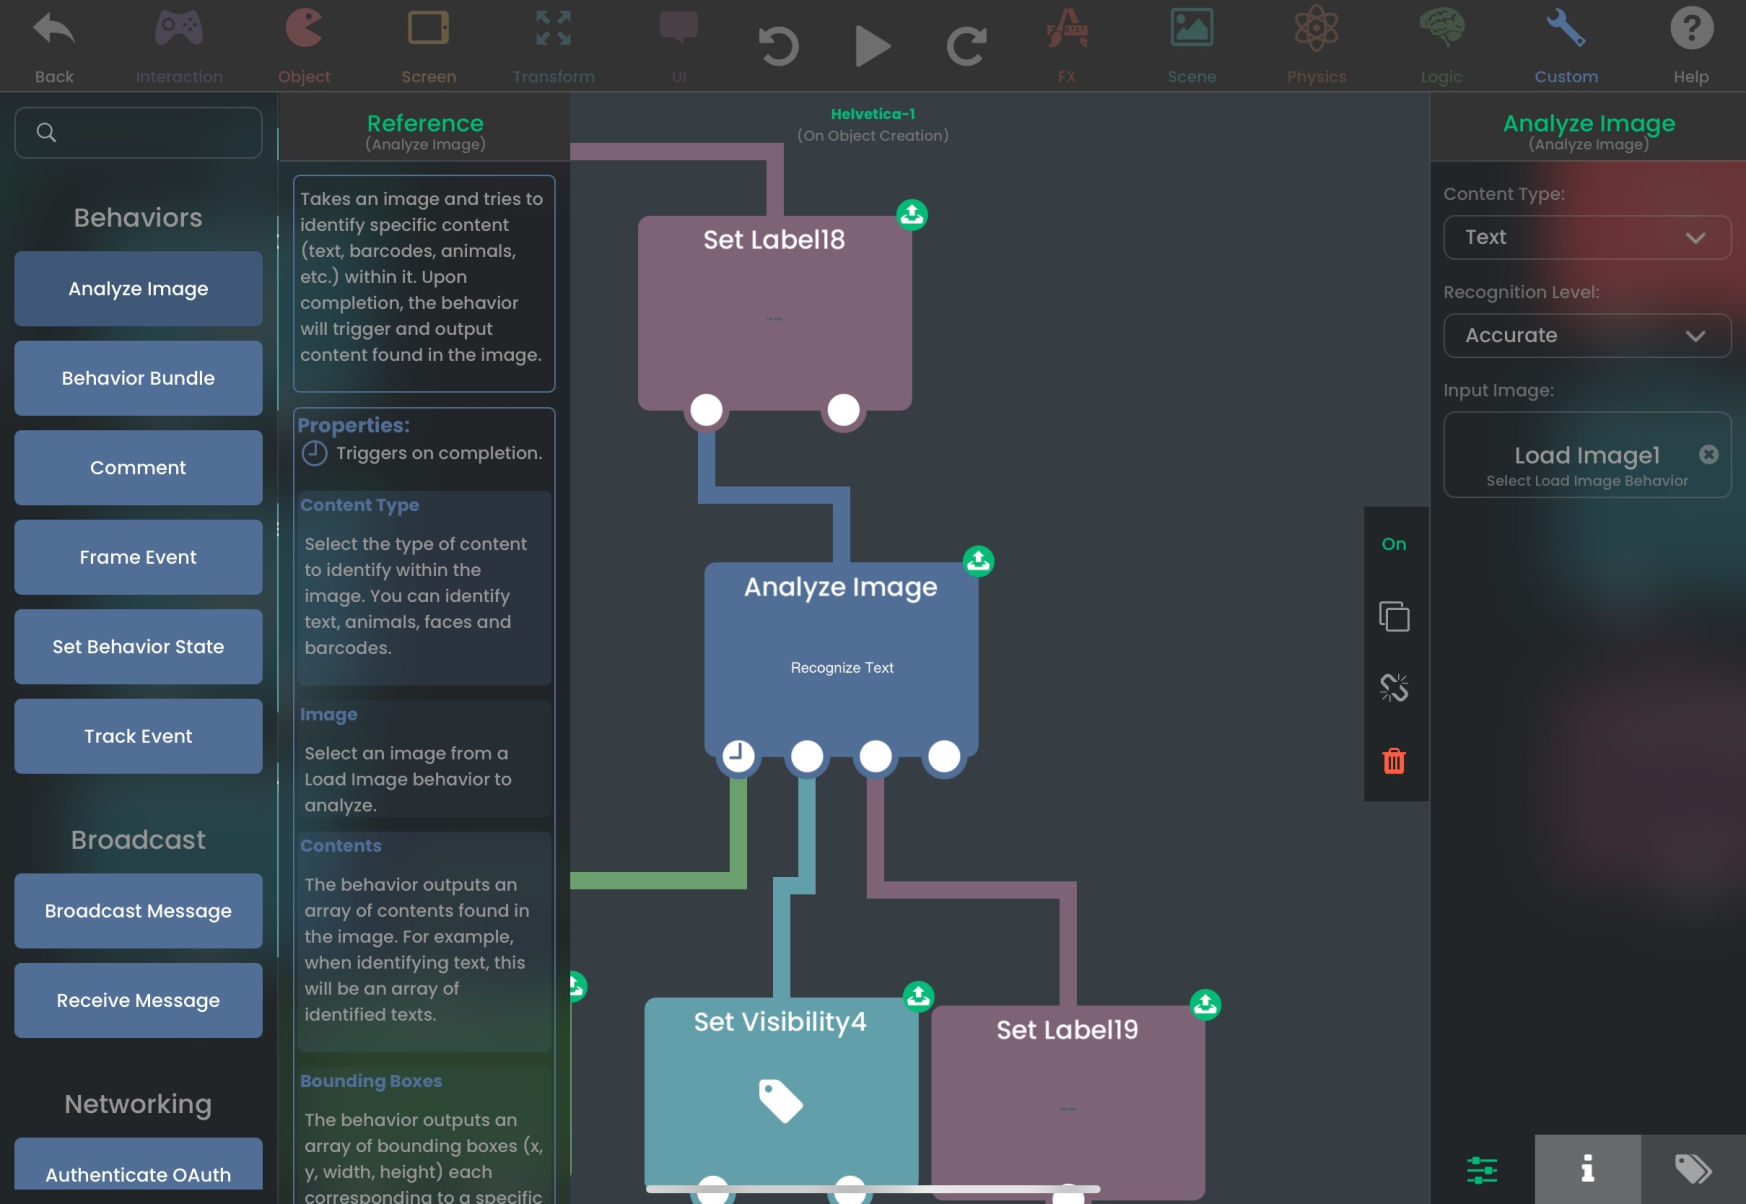The width and height of the screenshot is (1746, 1204).
Task: Remove the Load Image1 input selection
Action: [1709, 454]
